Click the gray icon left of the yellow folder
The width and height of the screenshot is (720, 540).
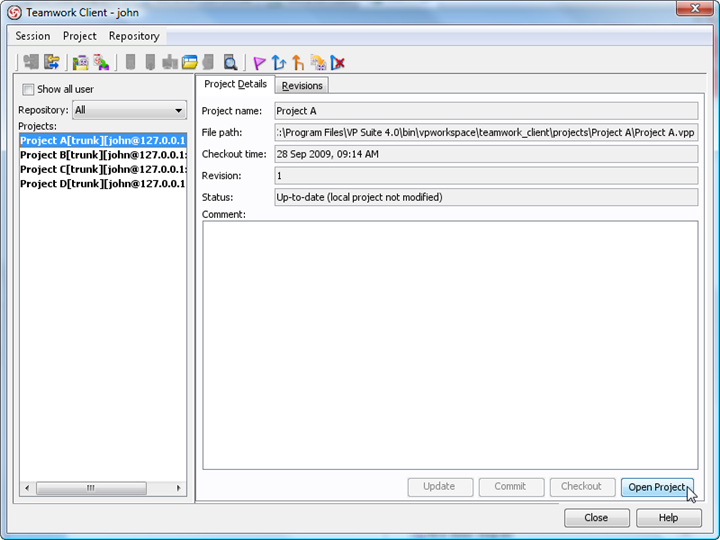click(169, 62)
